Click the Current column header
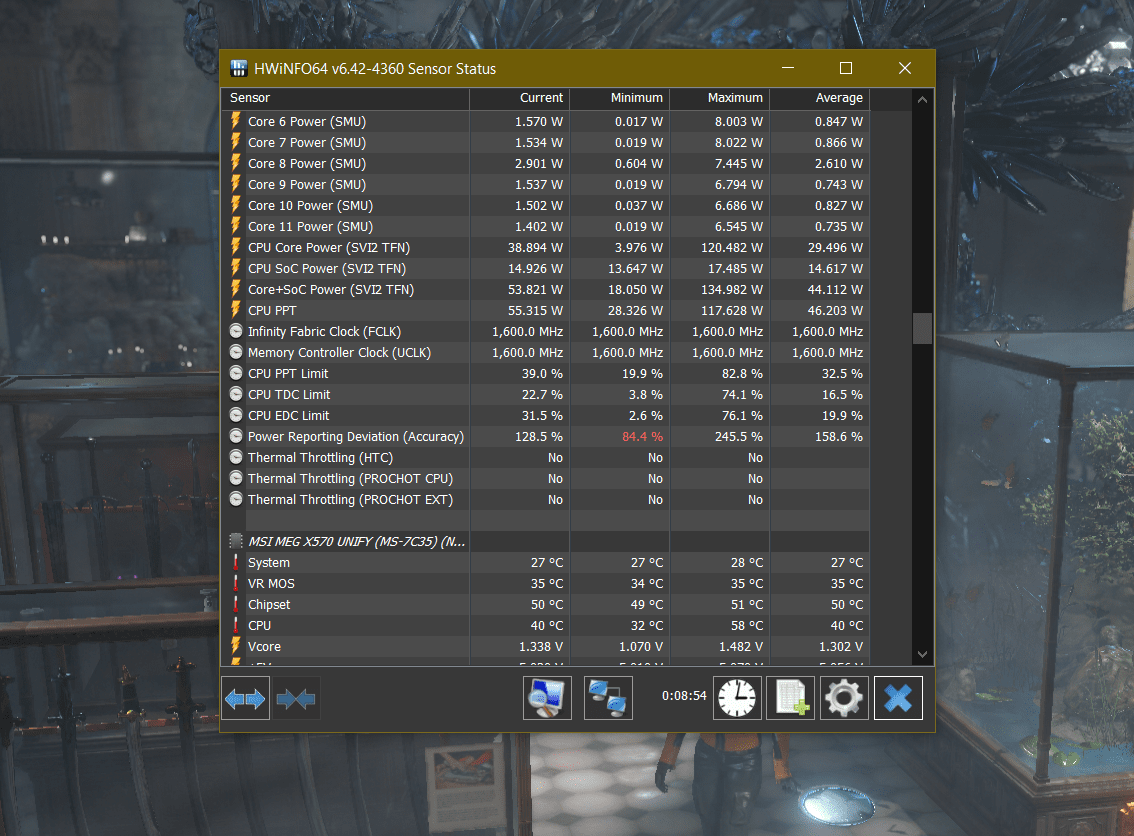The height and width of the screenshot is (836, 1134). 519,98
